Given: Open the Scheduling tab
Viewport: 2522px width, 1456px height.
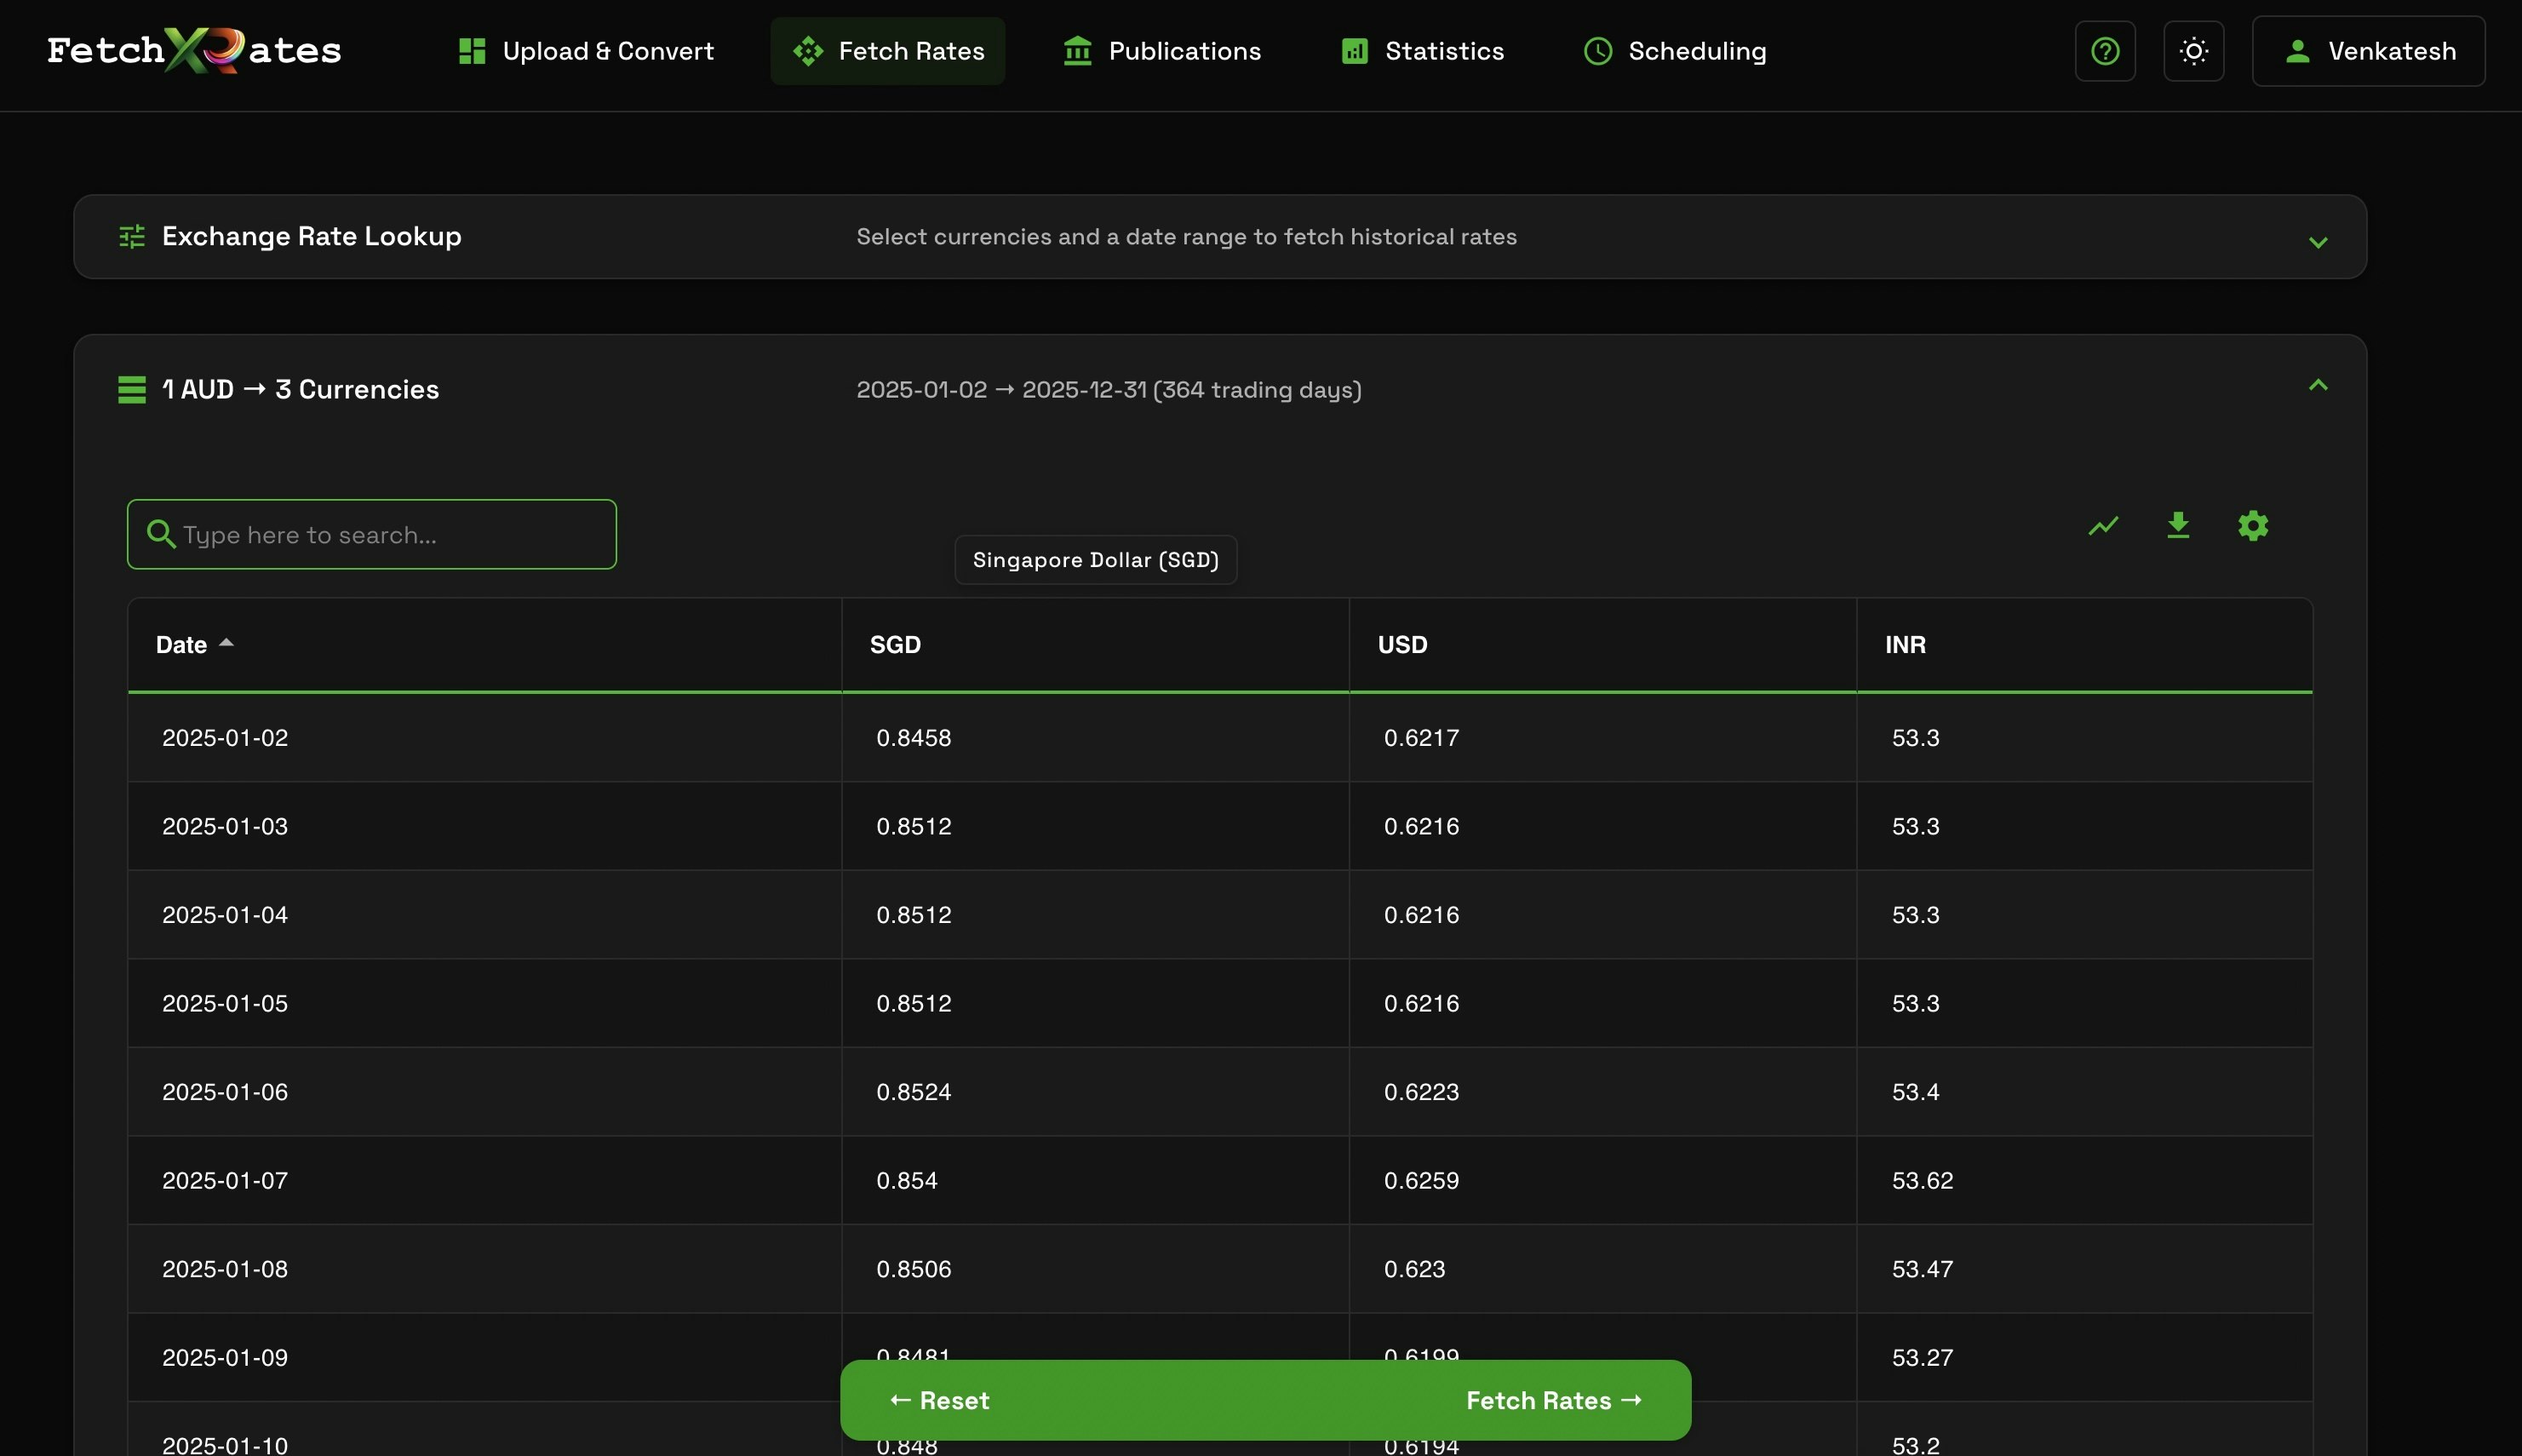Looking at the screenshot, I should (1675, 51).
